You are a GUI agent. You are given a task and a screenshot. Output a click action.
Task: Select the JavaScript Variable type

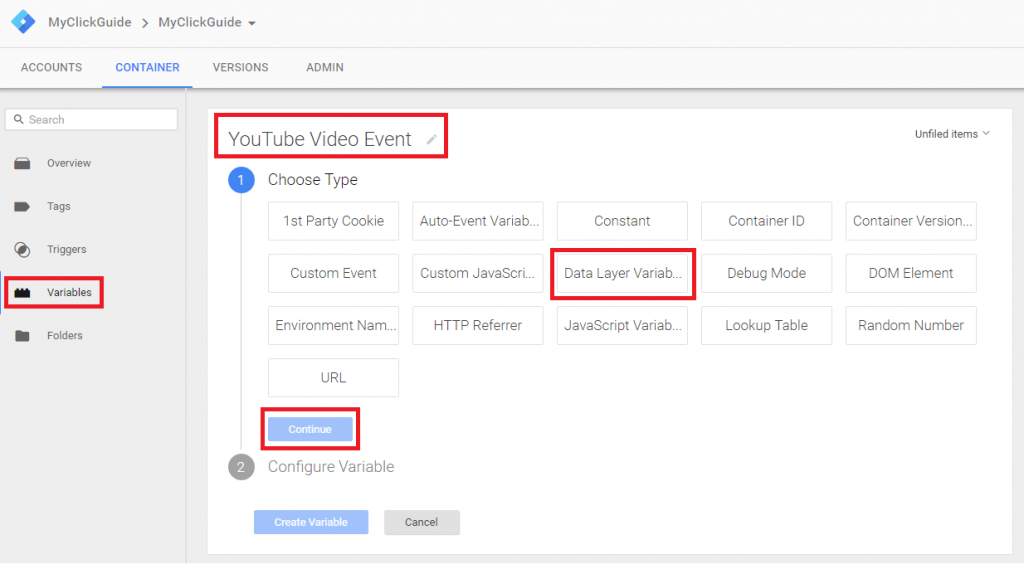click(622, 325)
